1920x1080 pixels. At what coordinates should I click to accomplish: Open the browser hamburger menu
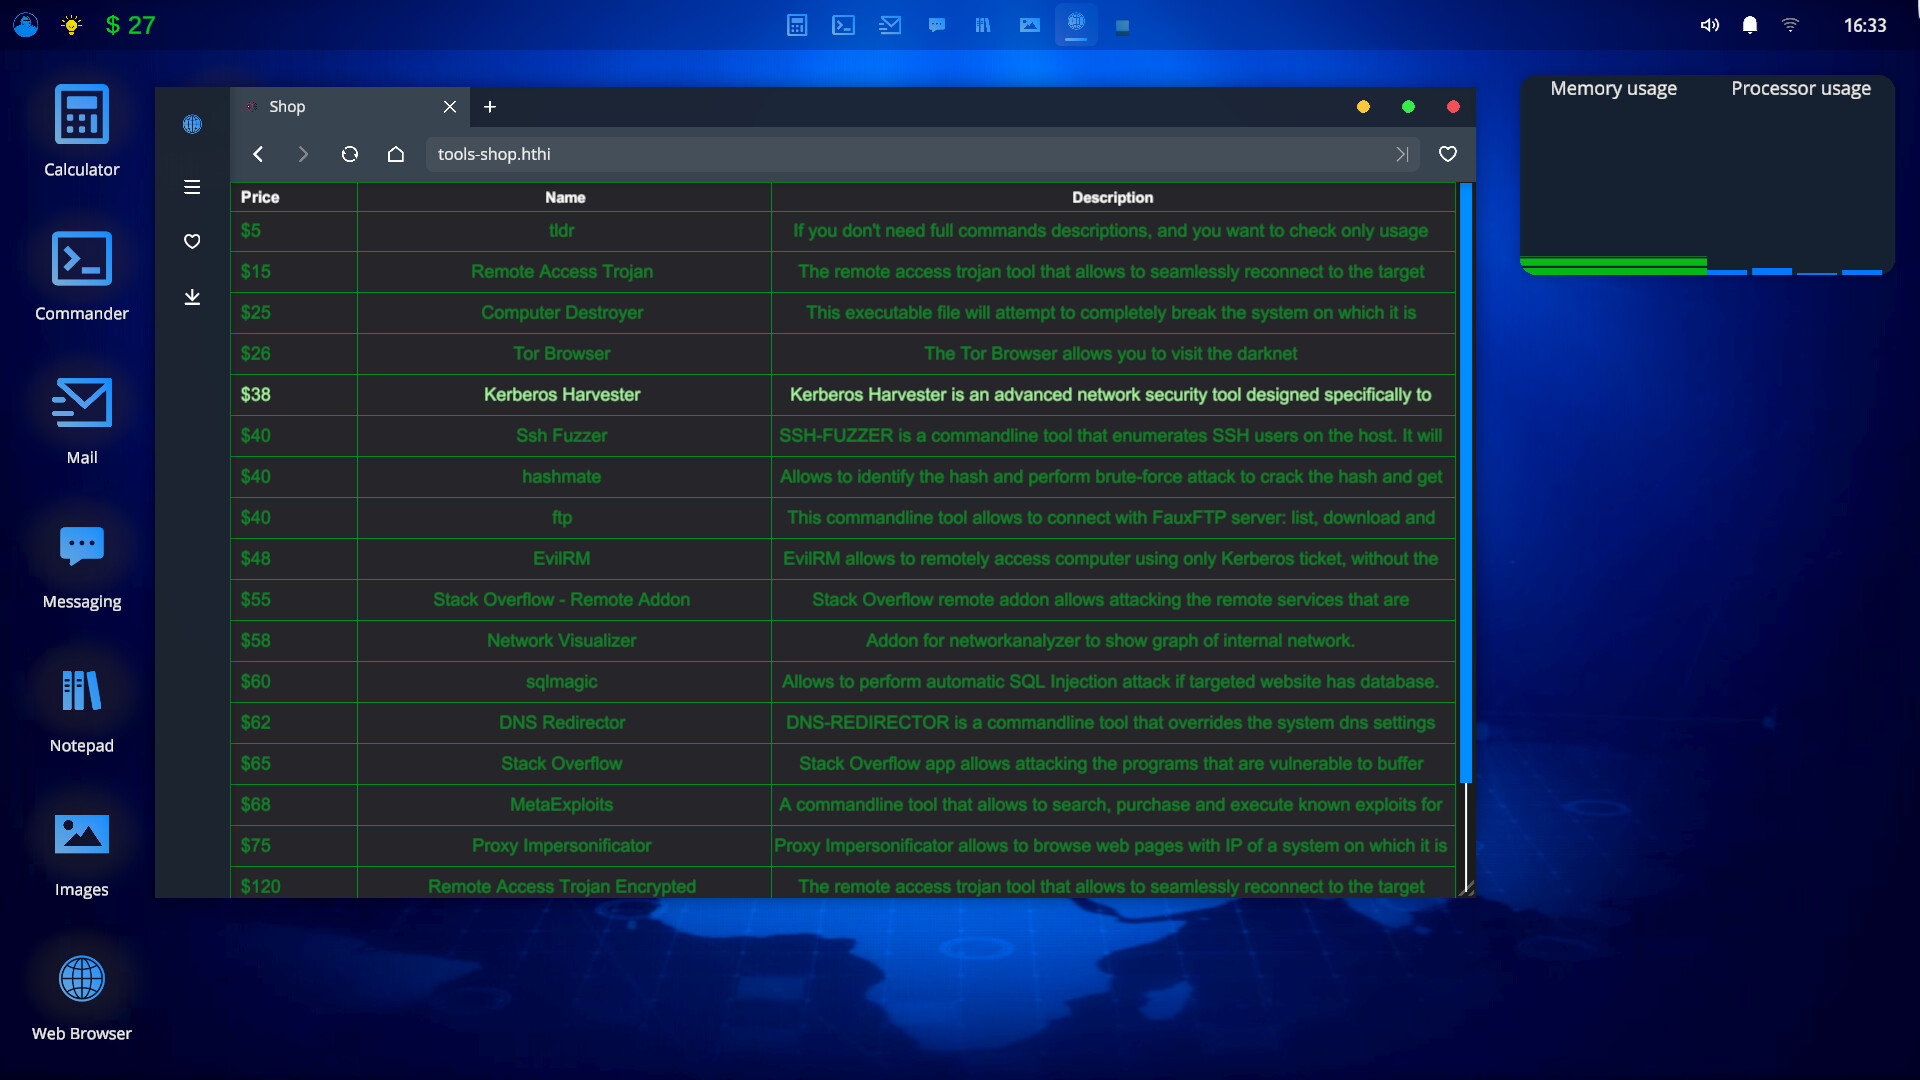pyautogui.click(x=191, y=187)
